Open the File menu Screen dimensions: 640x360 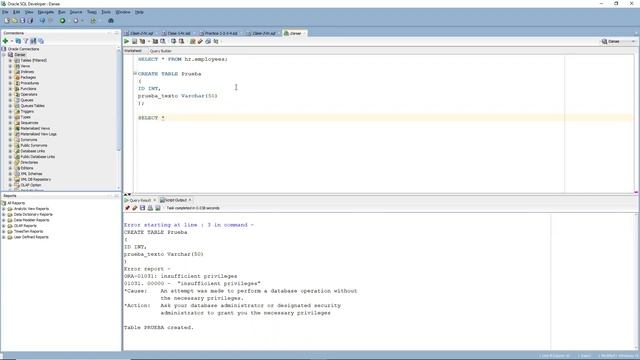click(x=5, y=12)
